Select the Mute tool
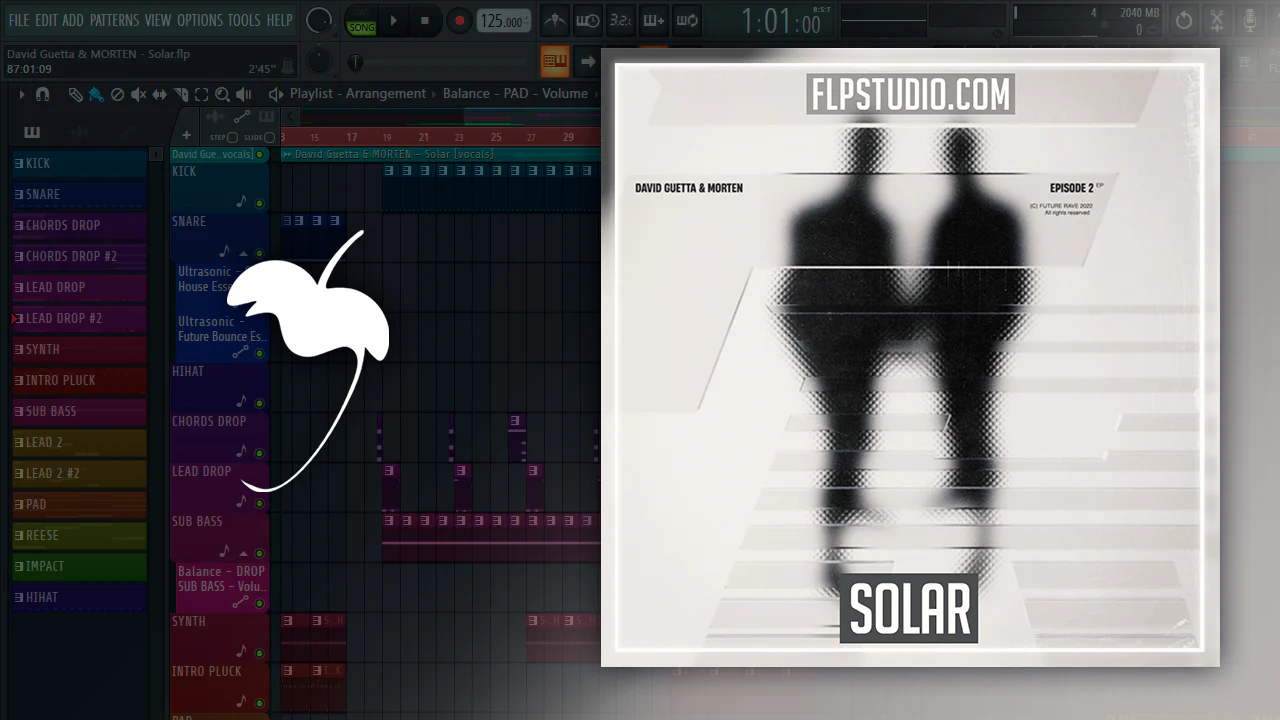Image resolution: width=1280 pixels, height=720 pixels. pyautogui.click(x=138, y=94)
